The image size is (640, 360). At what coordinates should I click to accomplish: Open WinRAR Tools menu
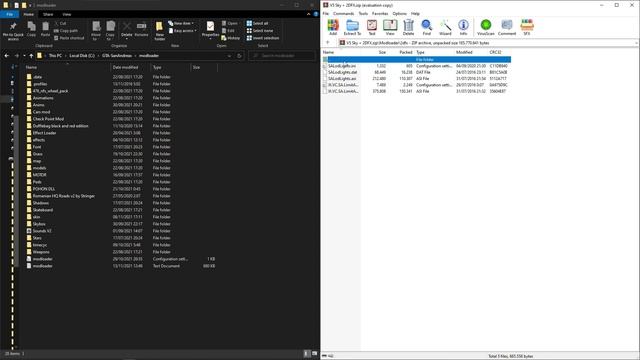pos(363,13)
